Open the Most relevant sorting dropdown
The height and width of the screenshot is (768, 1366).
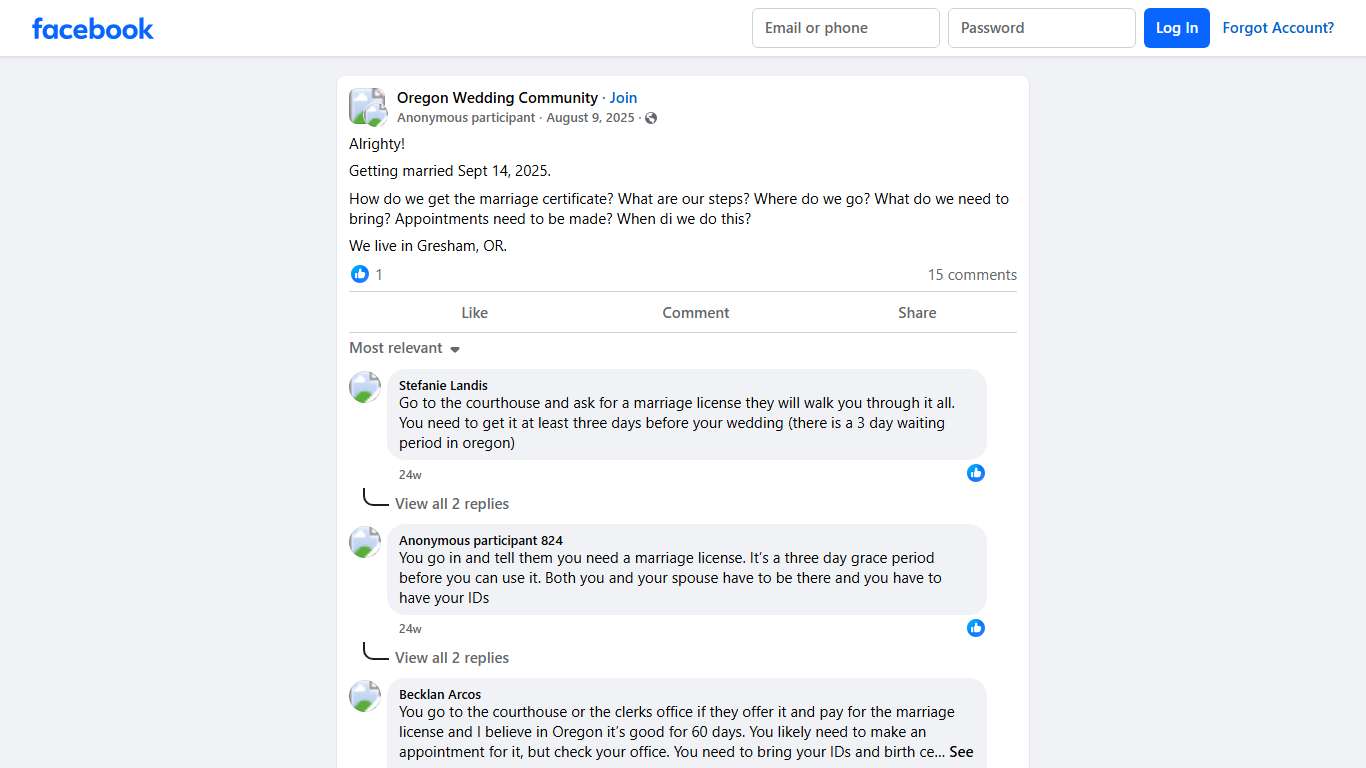404,348
